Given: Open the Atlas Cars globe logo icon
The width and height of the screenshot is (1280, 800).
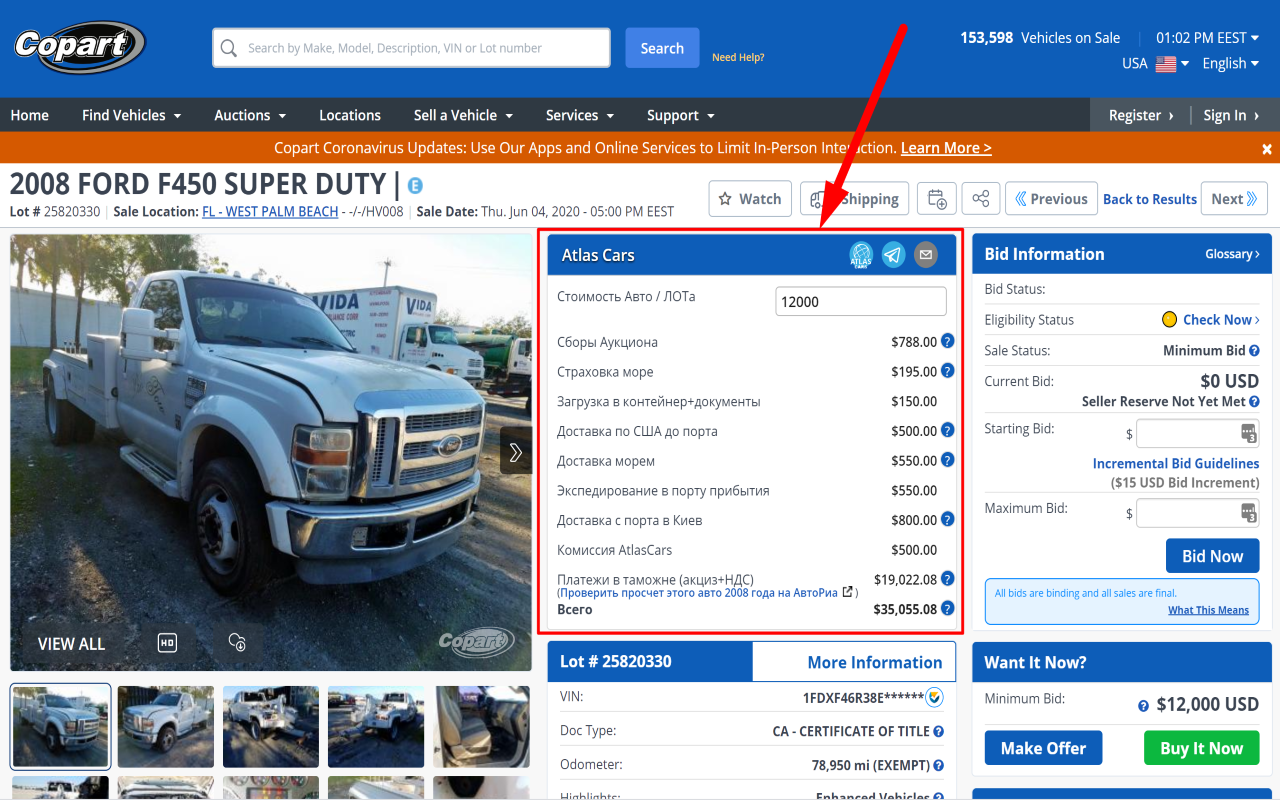Looking at the screenshot, I should (860, 254).
